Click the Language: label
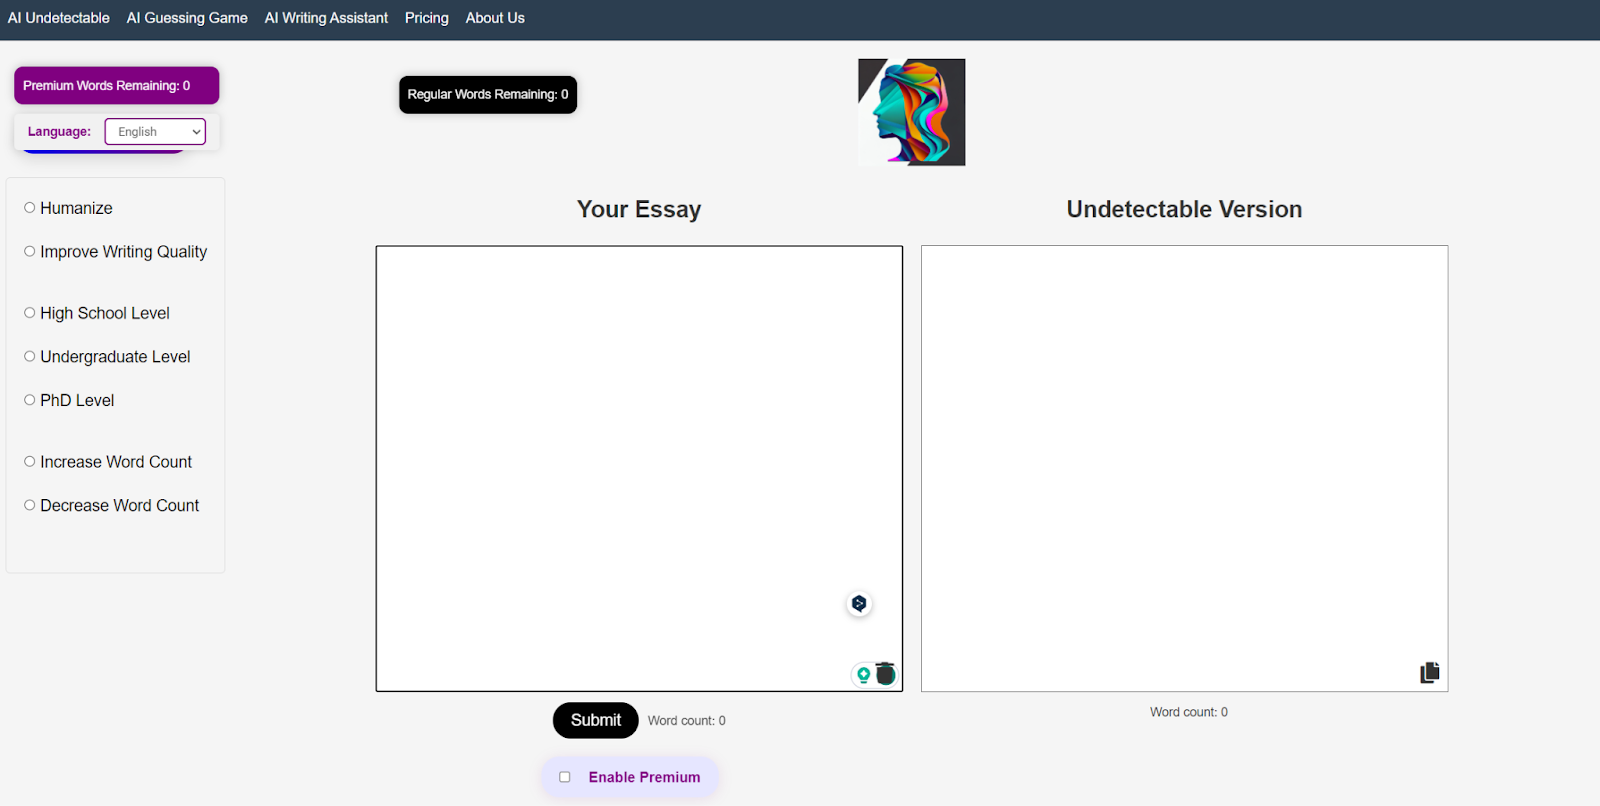 [59, 132]
